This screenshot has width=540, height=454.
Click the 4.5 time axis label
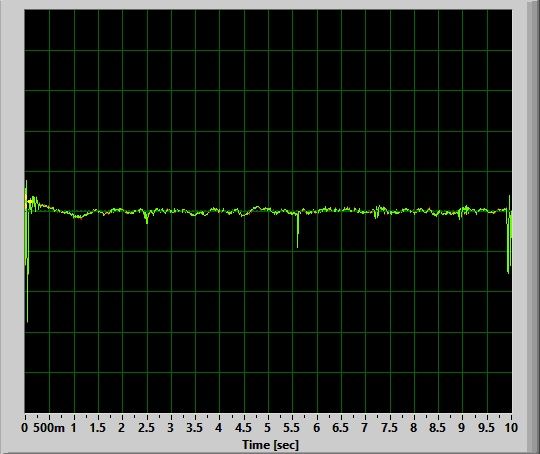coord(243,428)
